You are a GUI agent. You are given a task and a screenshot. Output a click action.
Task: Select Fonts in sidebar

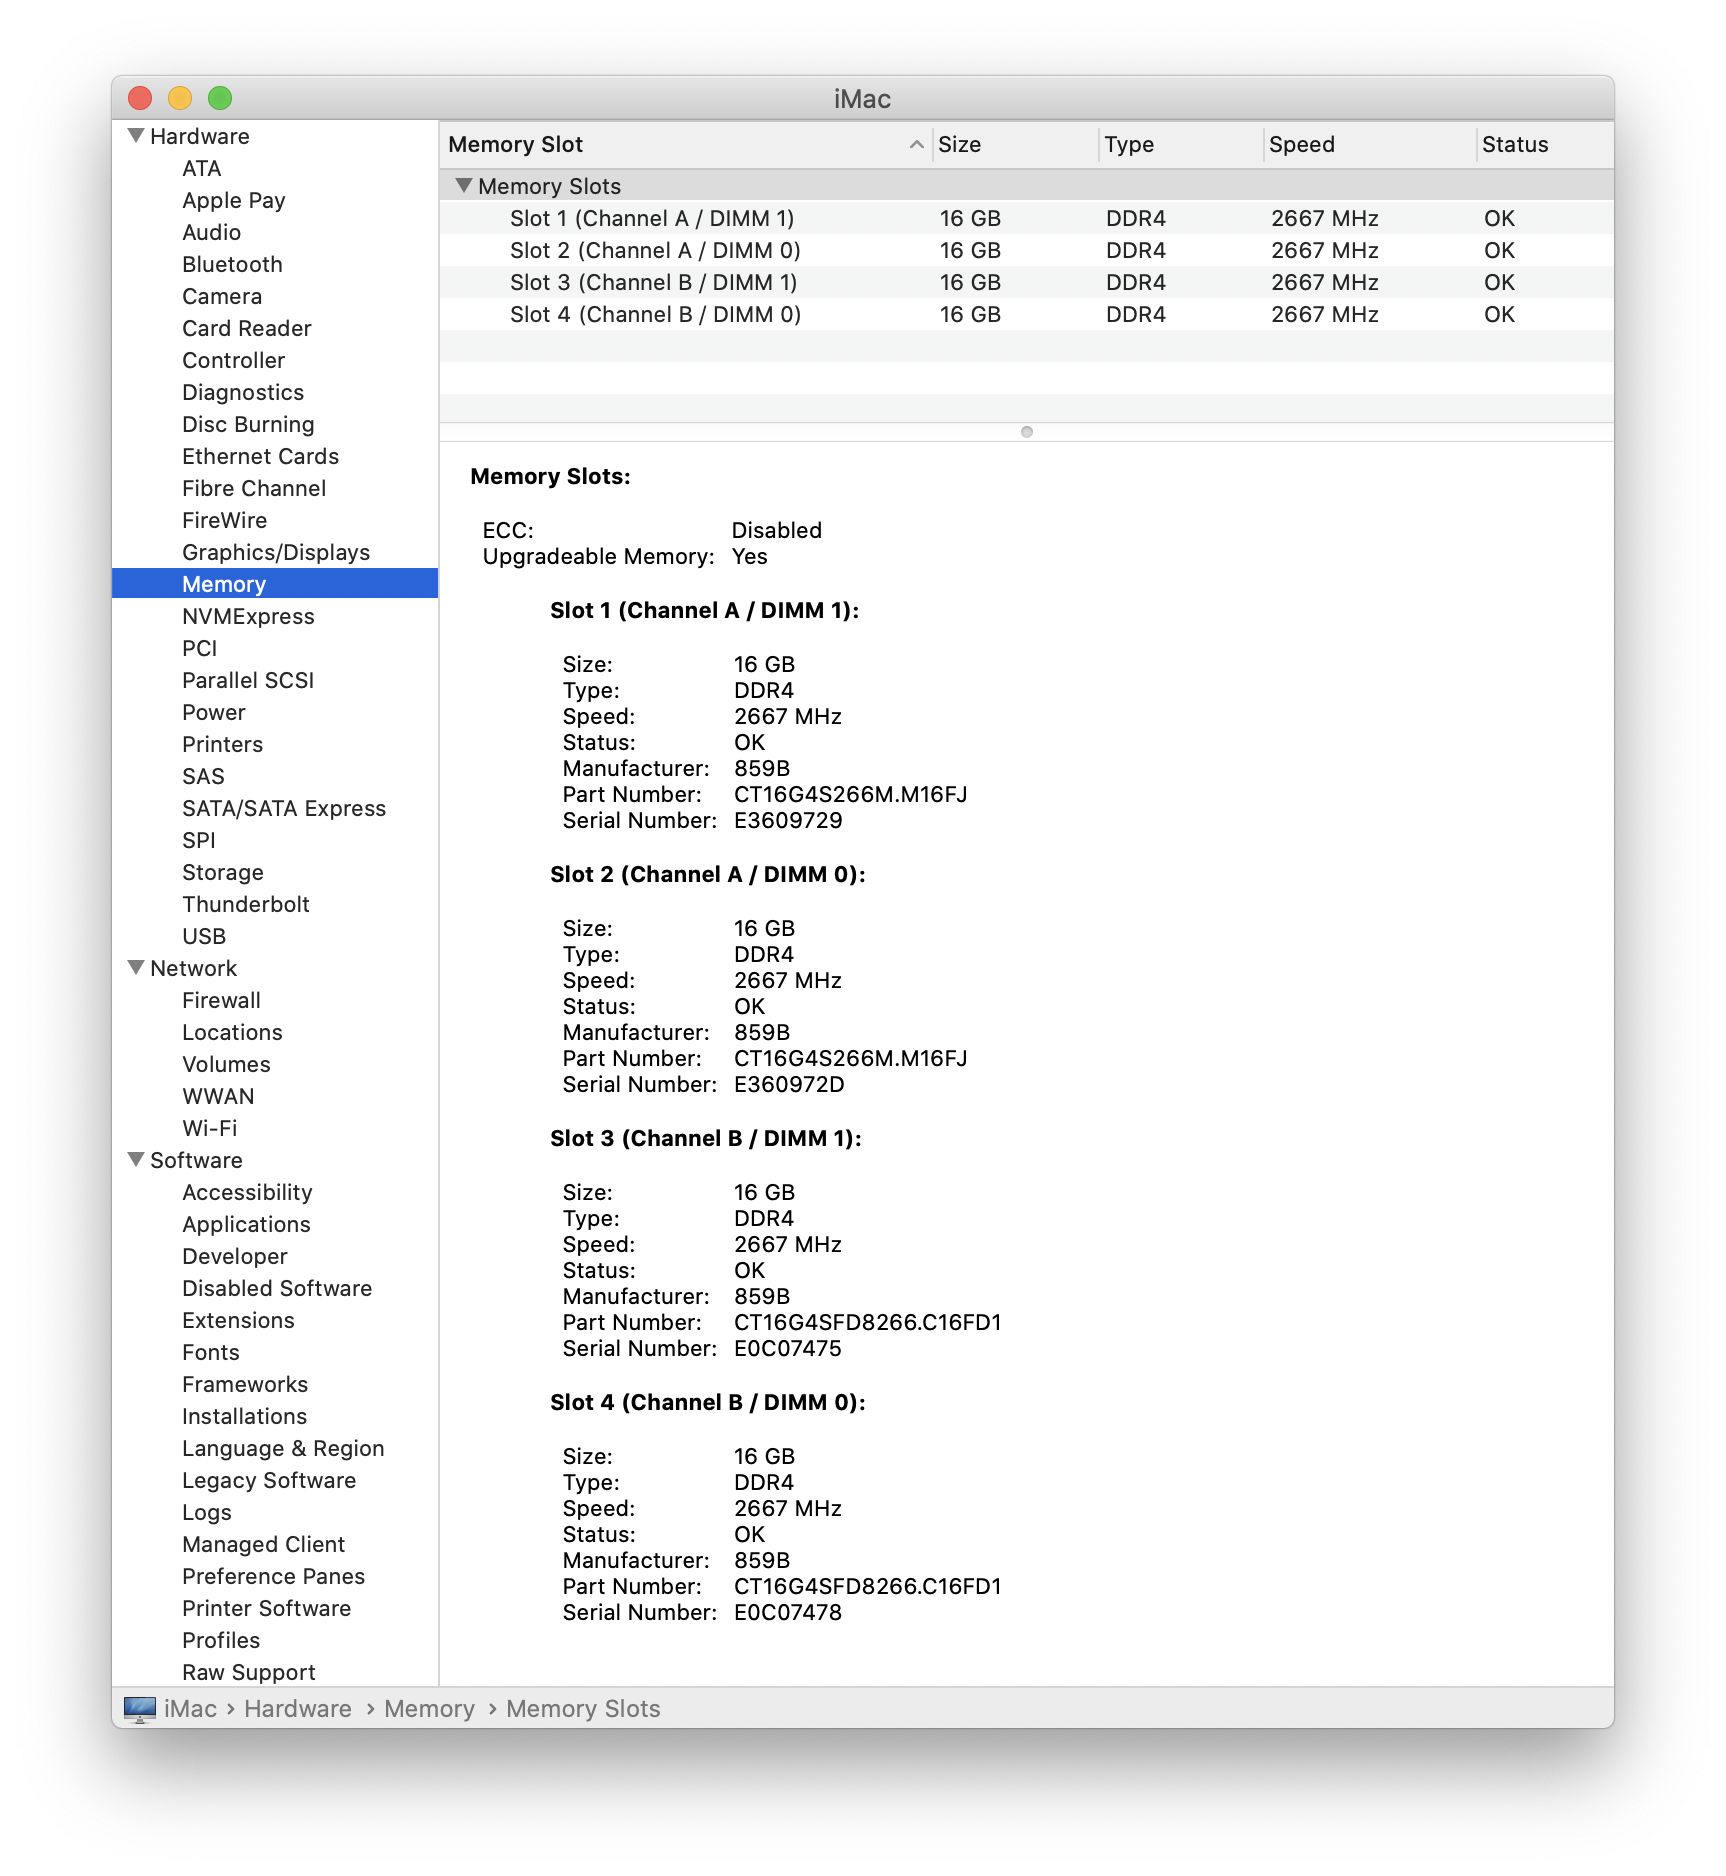pos(211,1352)
